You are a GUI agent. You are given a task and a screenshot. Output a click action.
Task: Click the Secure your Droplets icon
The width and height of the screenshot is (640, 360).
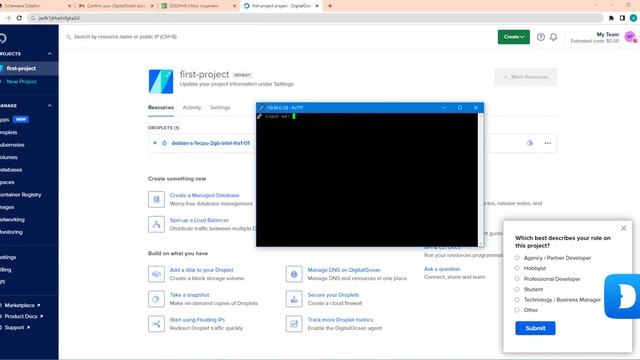(294, 299)
